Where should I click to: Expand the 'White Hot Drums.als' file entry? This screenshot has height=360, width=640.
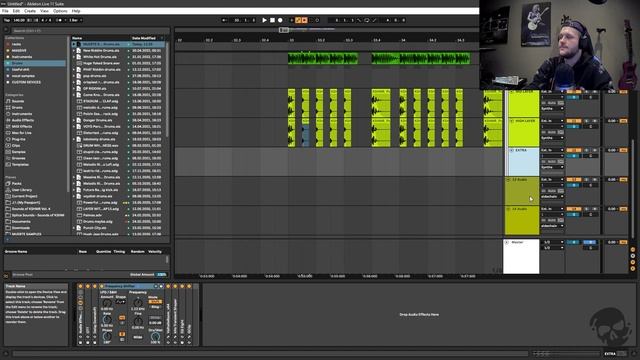tap(74, 57)
